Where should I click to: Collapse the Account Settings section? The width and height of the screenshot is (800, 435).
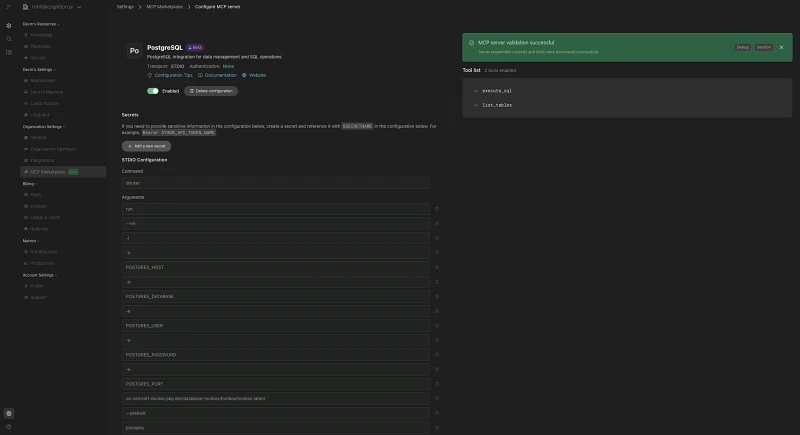click(40, 275)
